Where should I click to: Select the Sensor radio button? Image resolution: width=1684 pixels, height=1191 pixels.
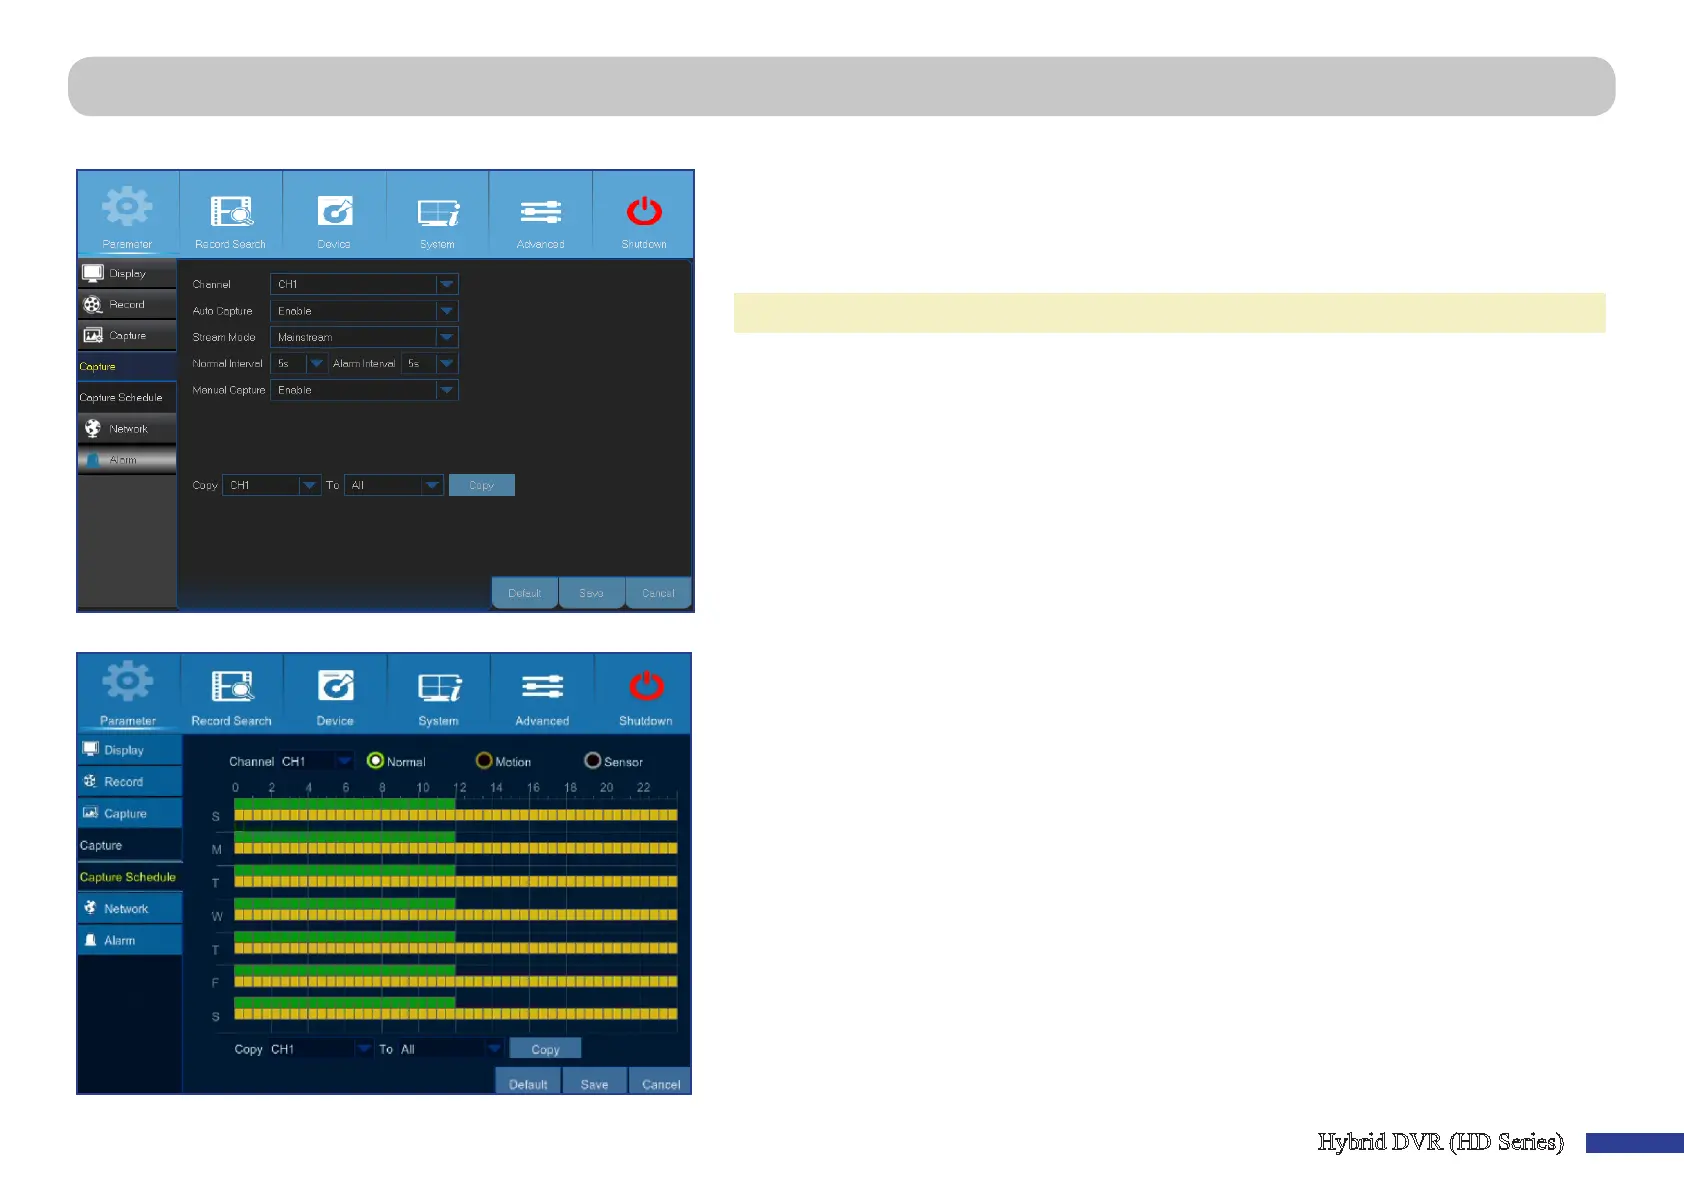[593, 761]
